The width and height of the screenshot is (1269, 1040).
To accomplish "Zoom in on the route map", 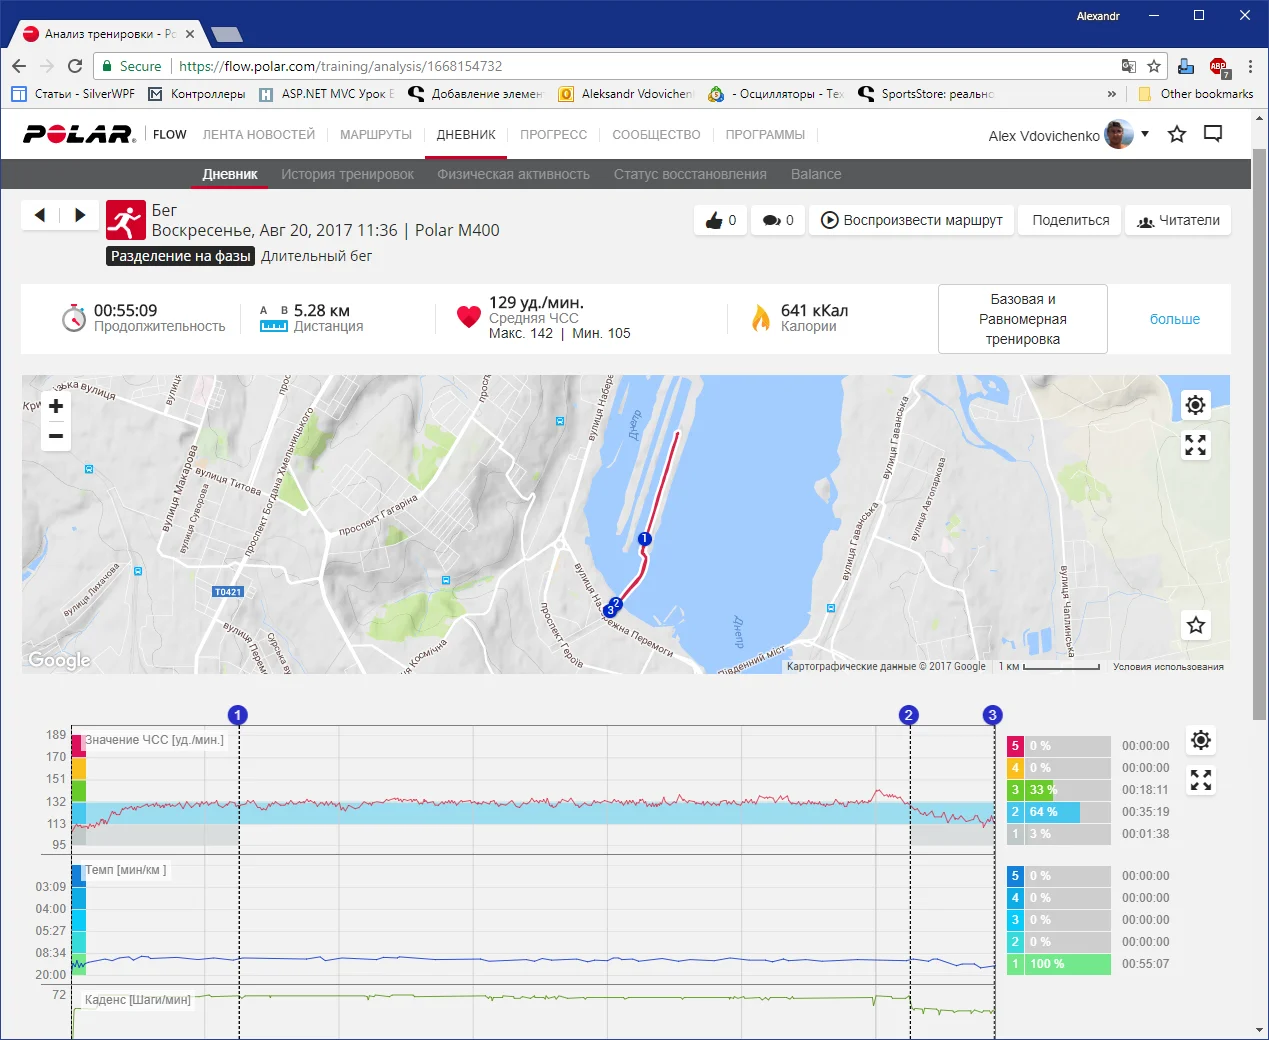I will [56, 406].
